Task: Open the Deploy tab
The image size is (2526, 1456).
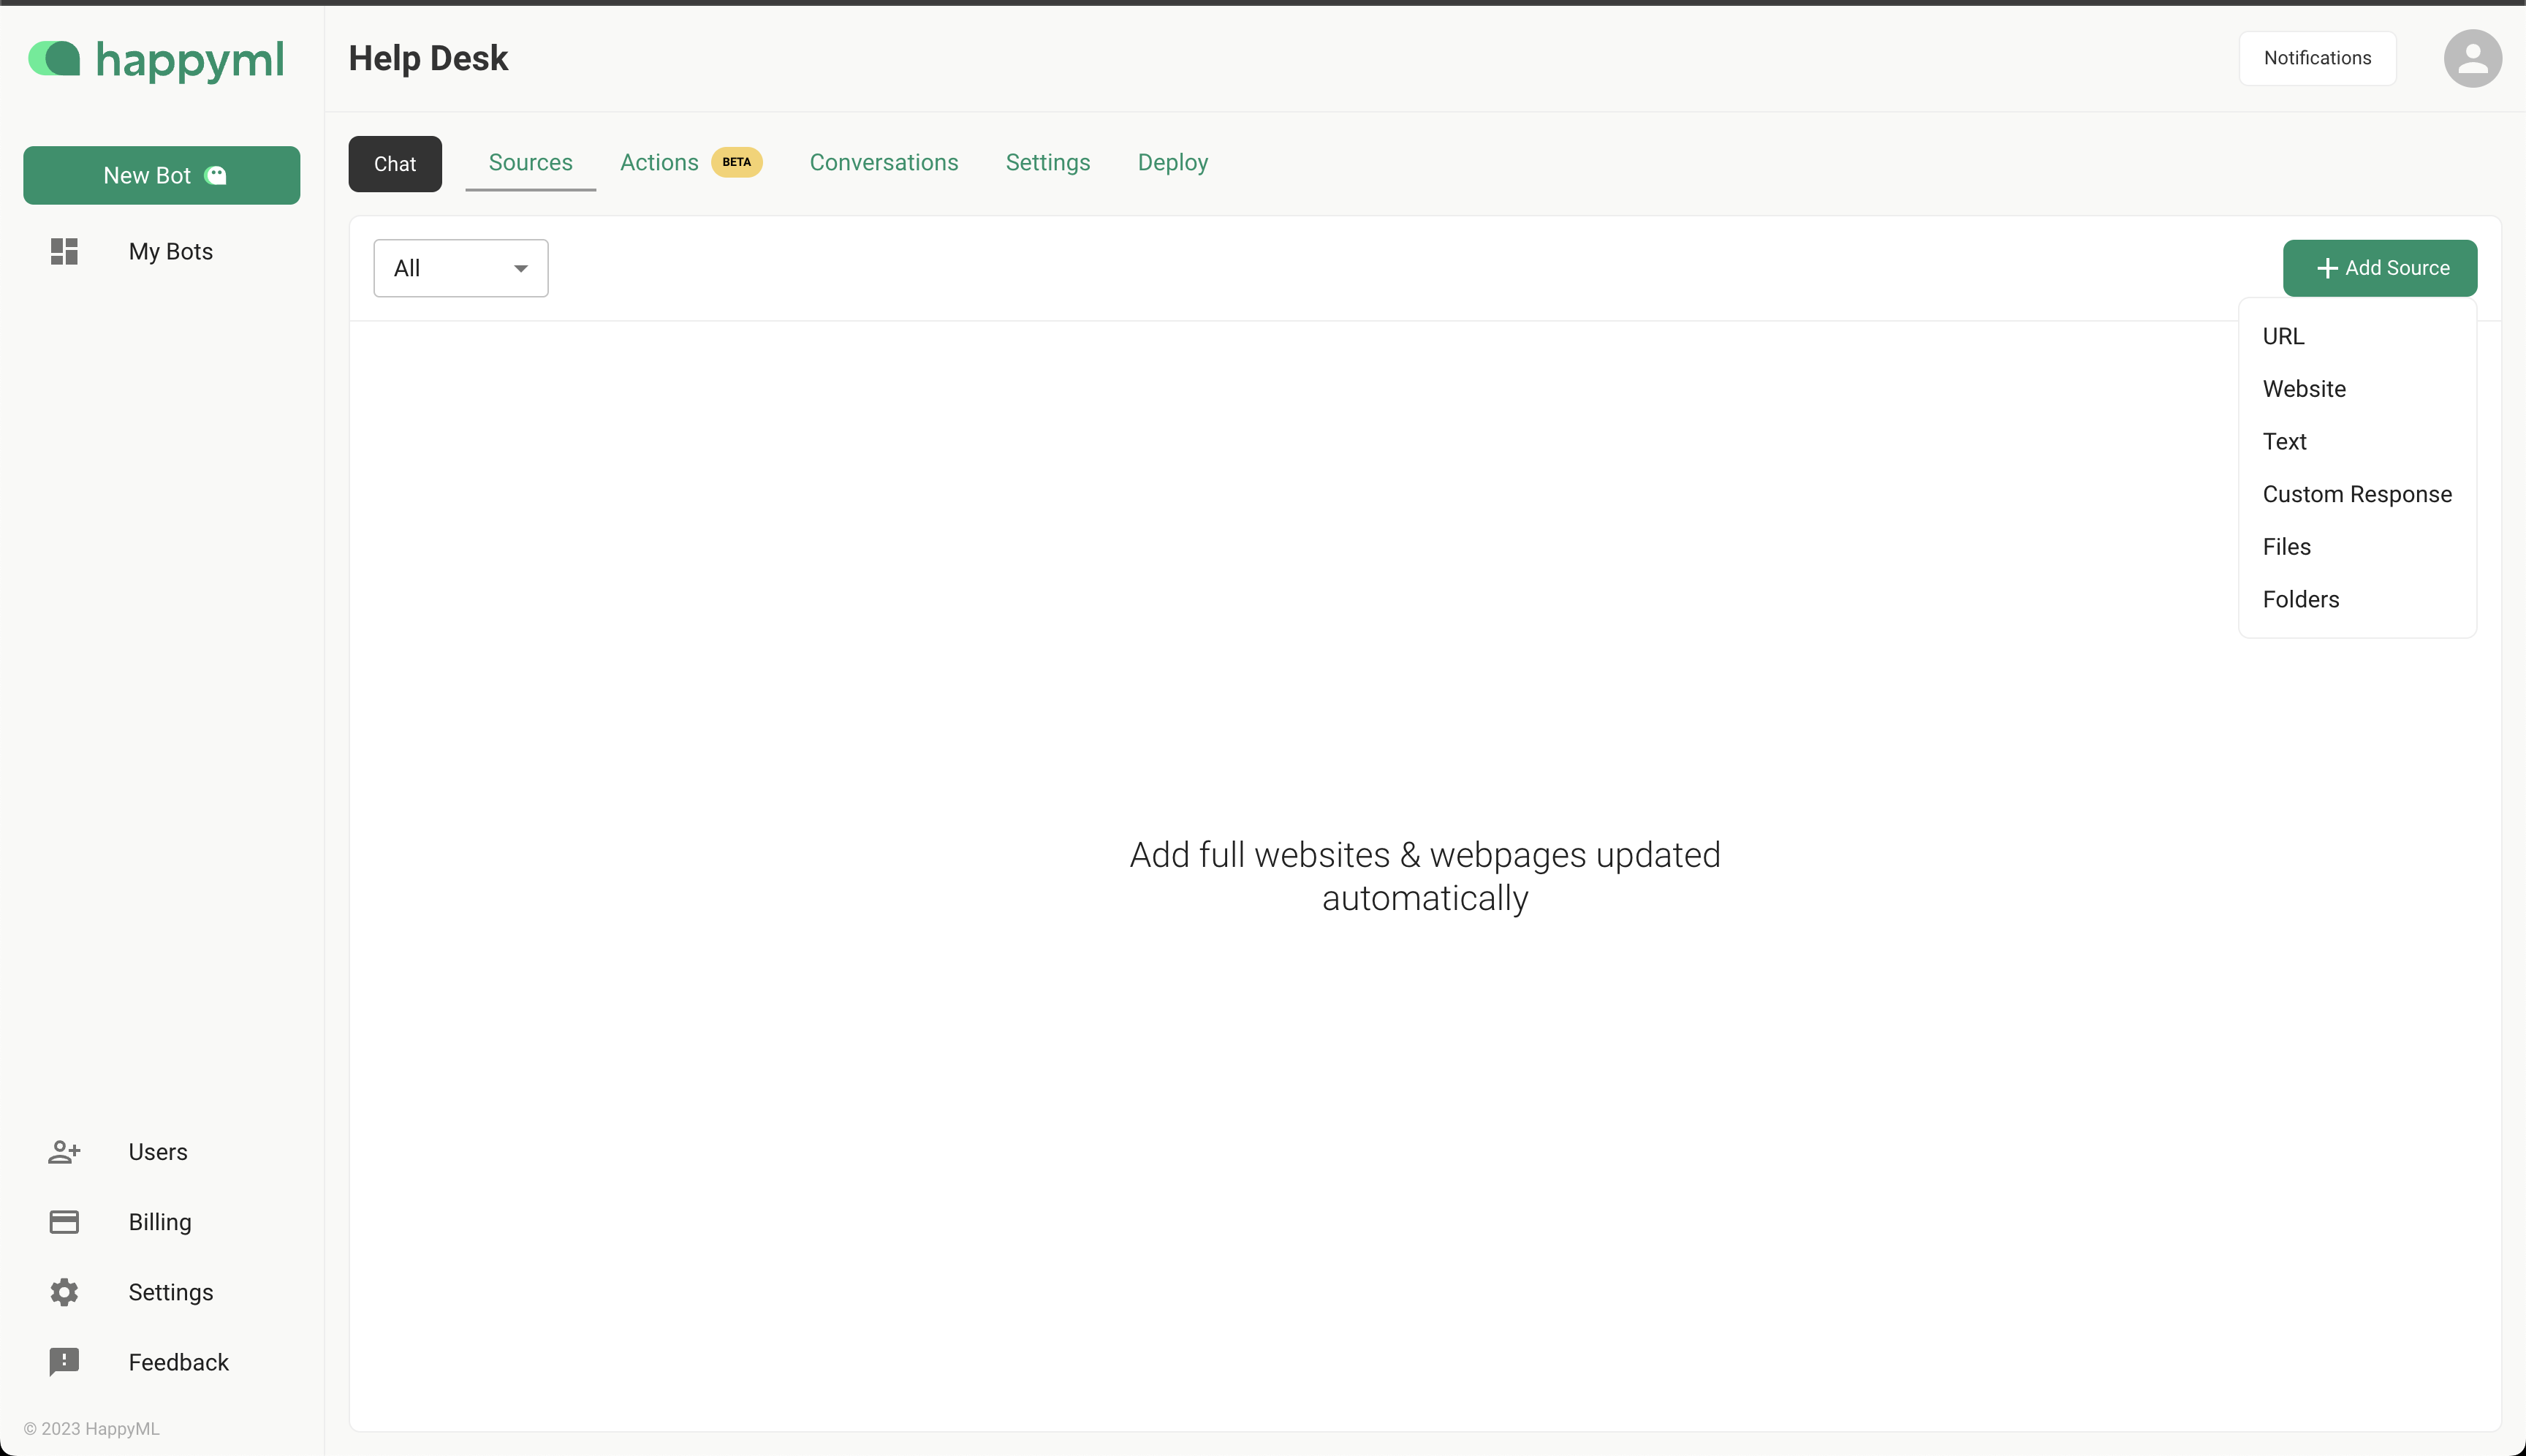Action: point(1172,162)
